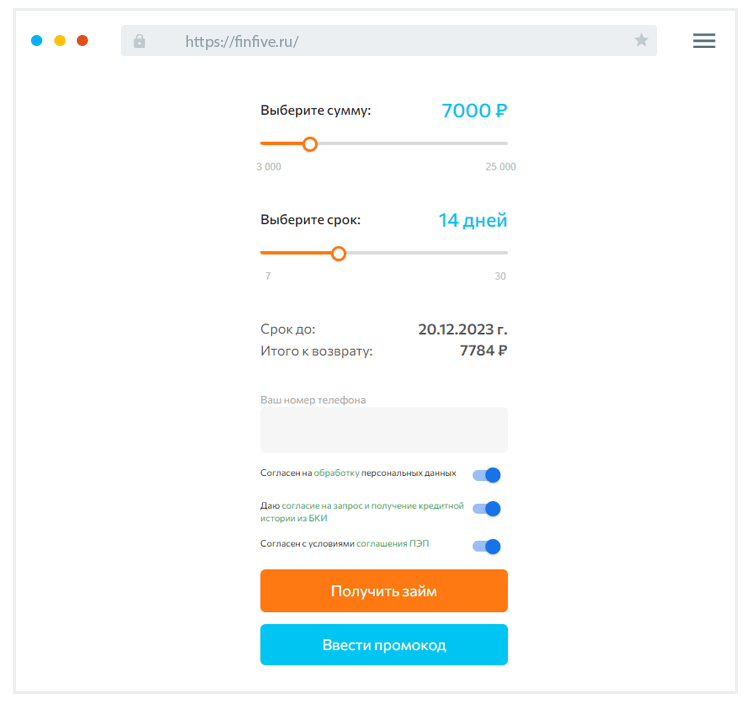Click the 25 000 maximum amount label
The width and height of the screenshot is (751, 709).
pyautogui.click(x=500, y=167)
